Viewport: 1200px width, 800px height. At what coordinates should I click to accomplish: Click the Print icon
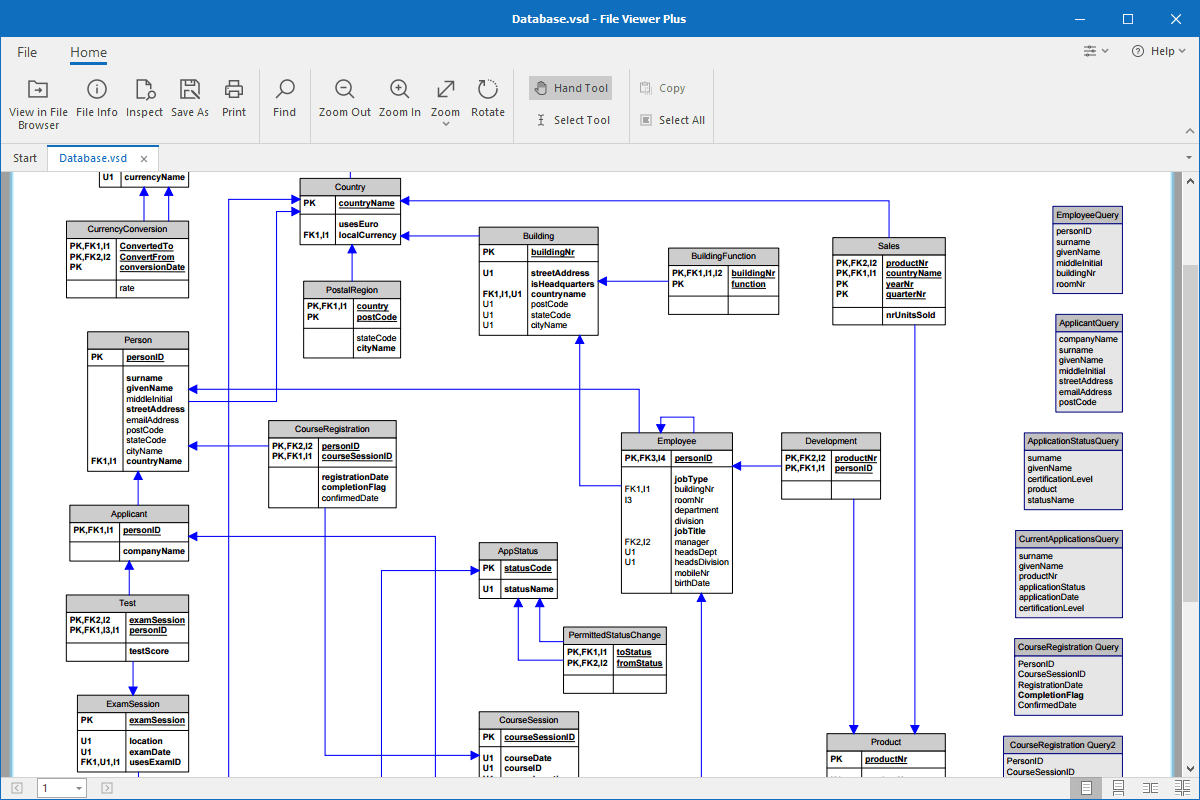click(x=233, y=98)
